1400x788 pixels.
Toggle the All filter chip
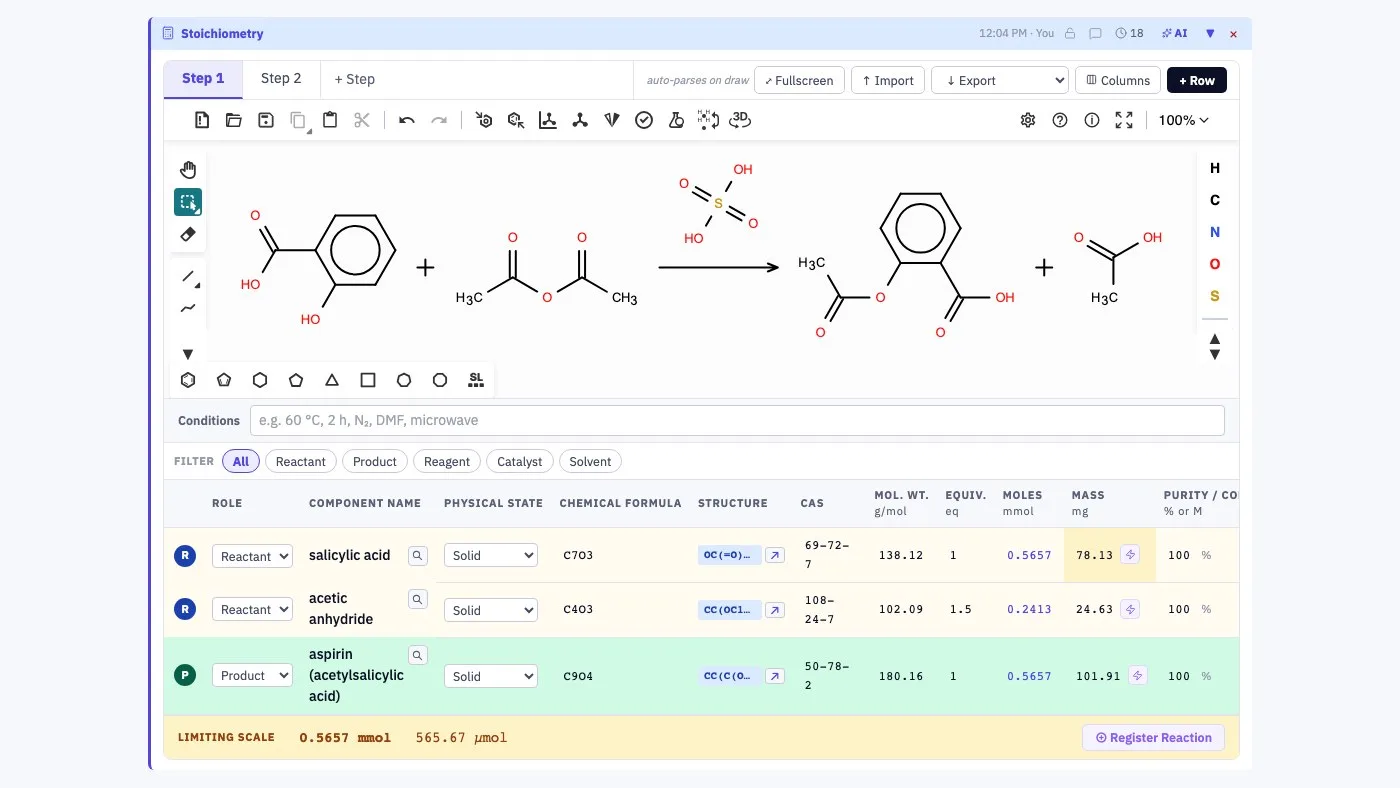coord(241,461)
